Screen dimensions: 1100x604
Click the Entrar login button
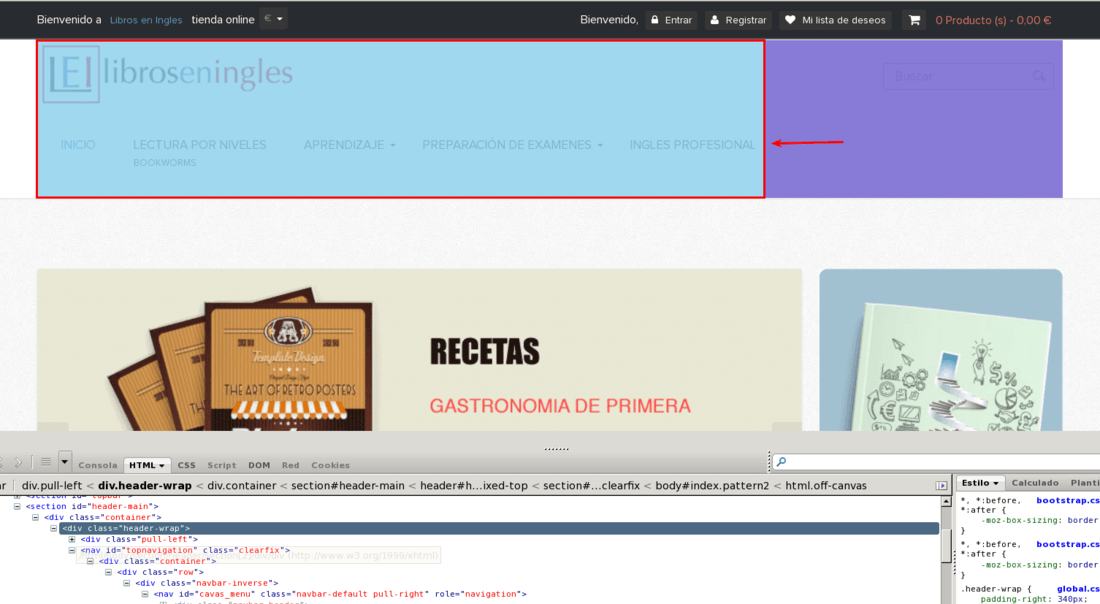click(671, 20)
